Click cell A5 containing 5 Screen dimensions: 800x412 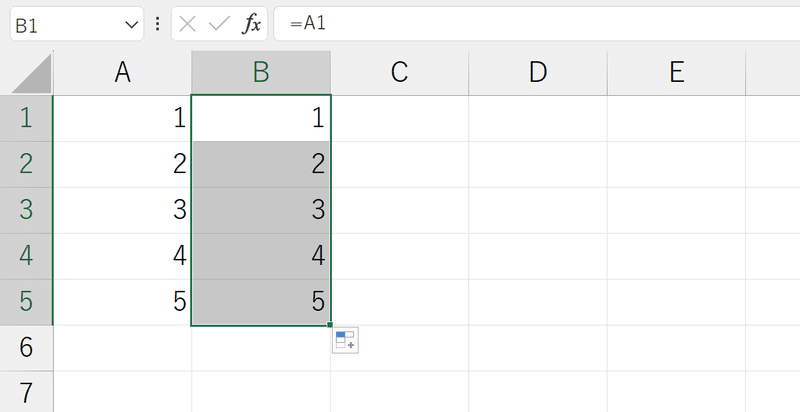122,302
